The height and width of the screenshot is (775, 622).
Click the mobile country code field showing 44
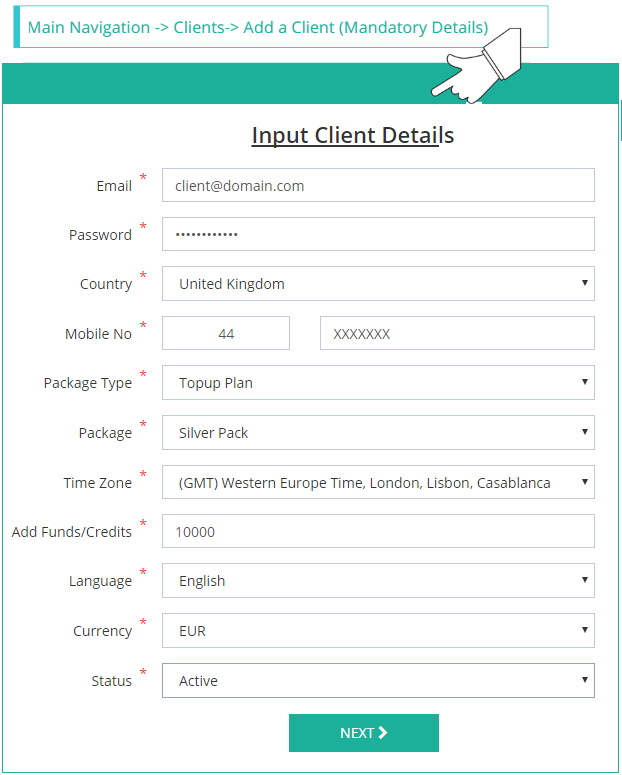pos(226,334)
